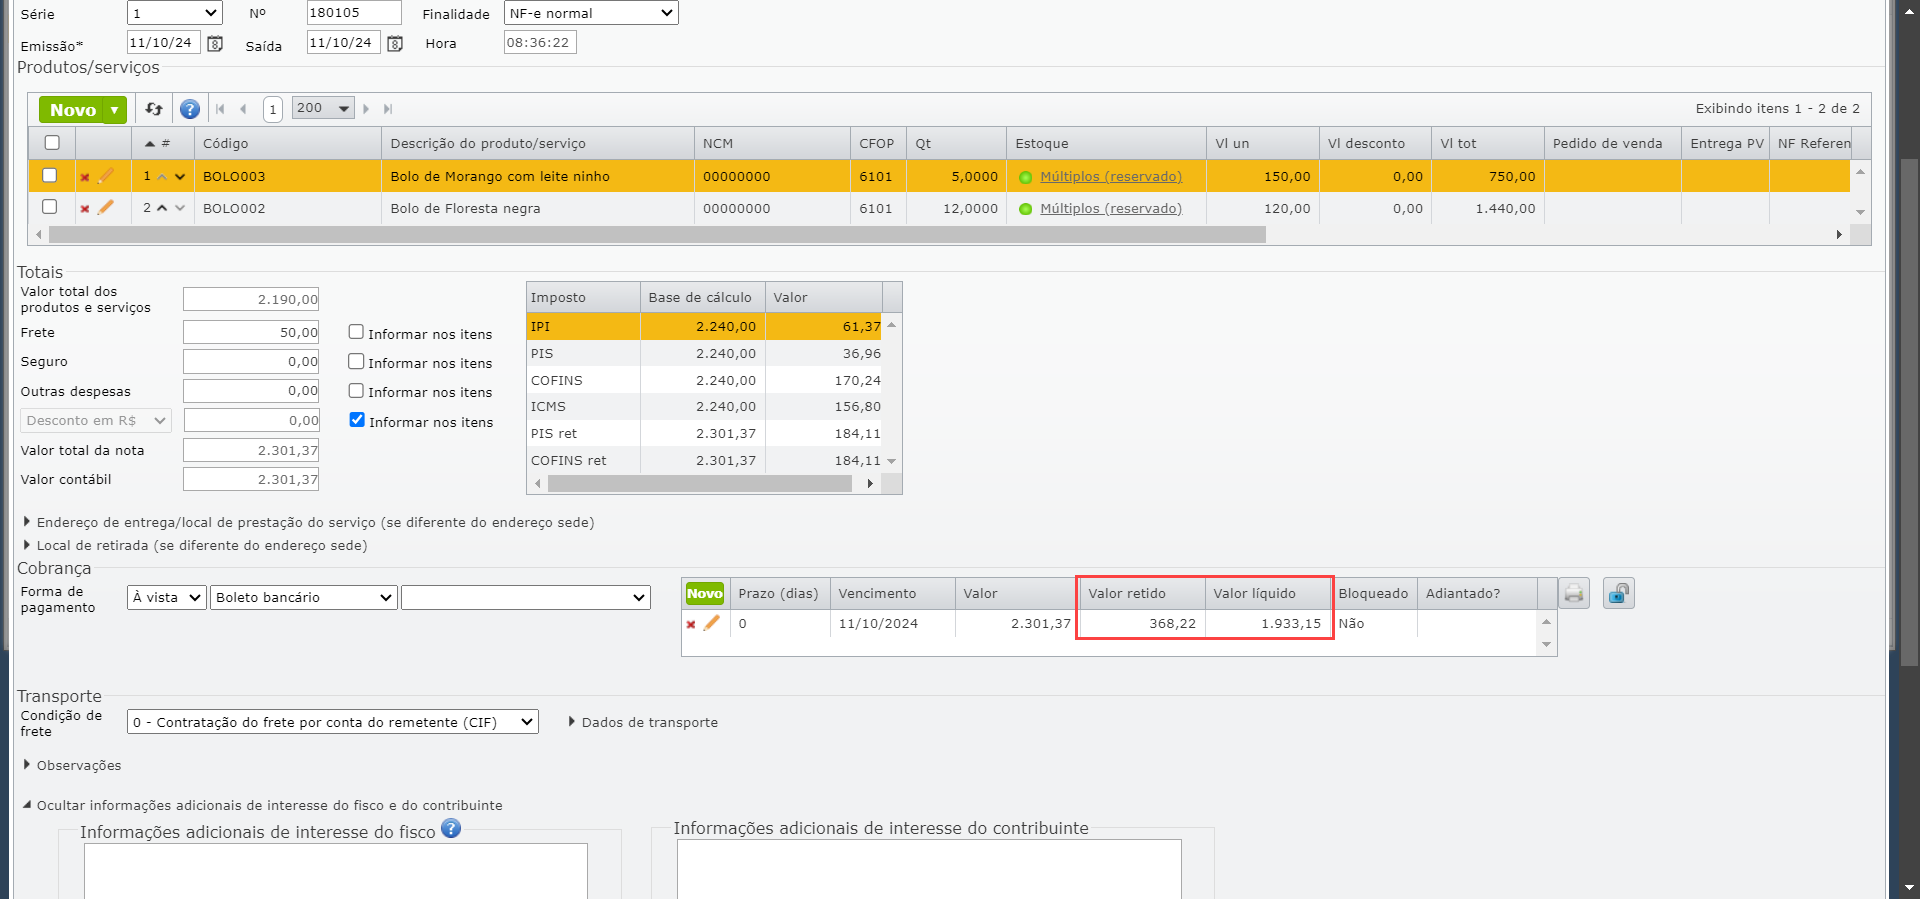This screenshot has width=1920, height=899.
Task: Click the Vl tot column header
Action: pyautogui.click(x=1488, y=144)
